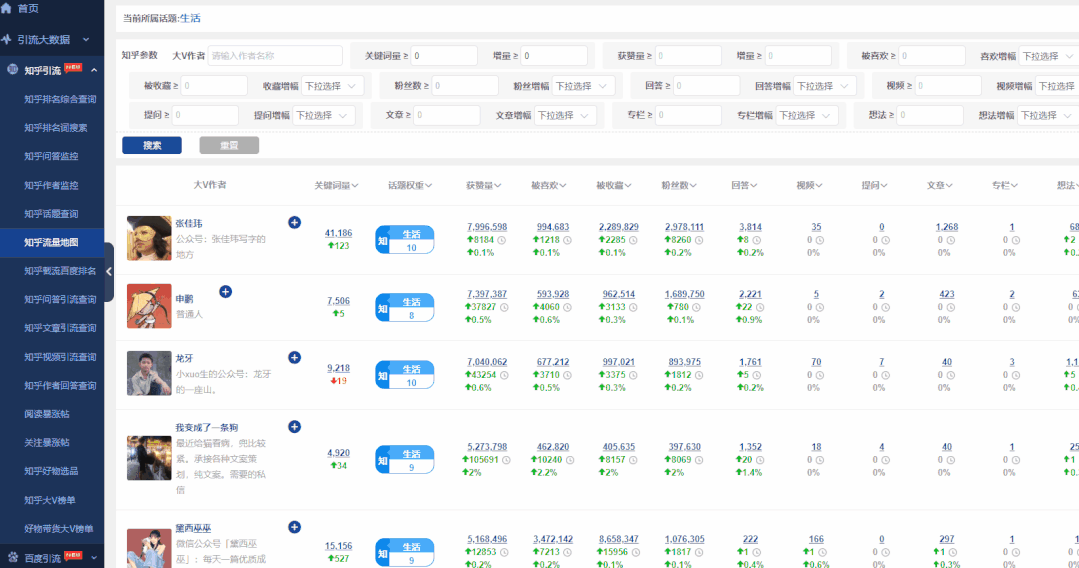The image size is (1079, 568).
Task: Click the plus icon beside 龙牙
Action: [295, 357]
